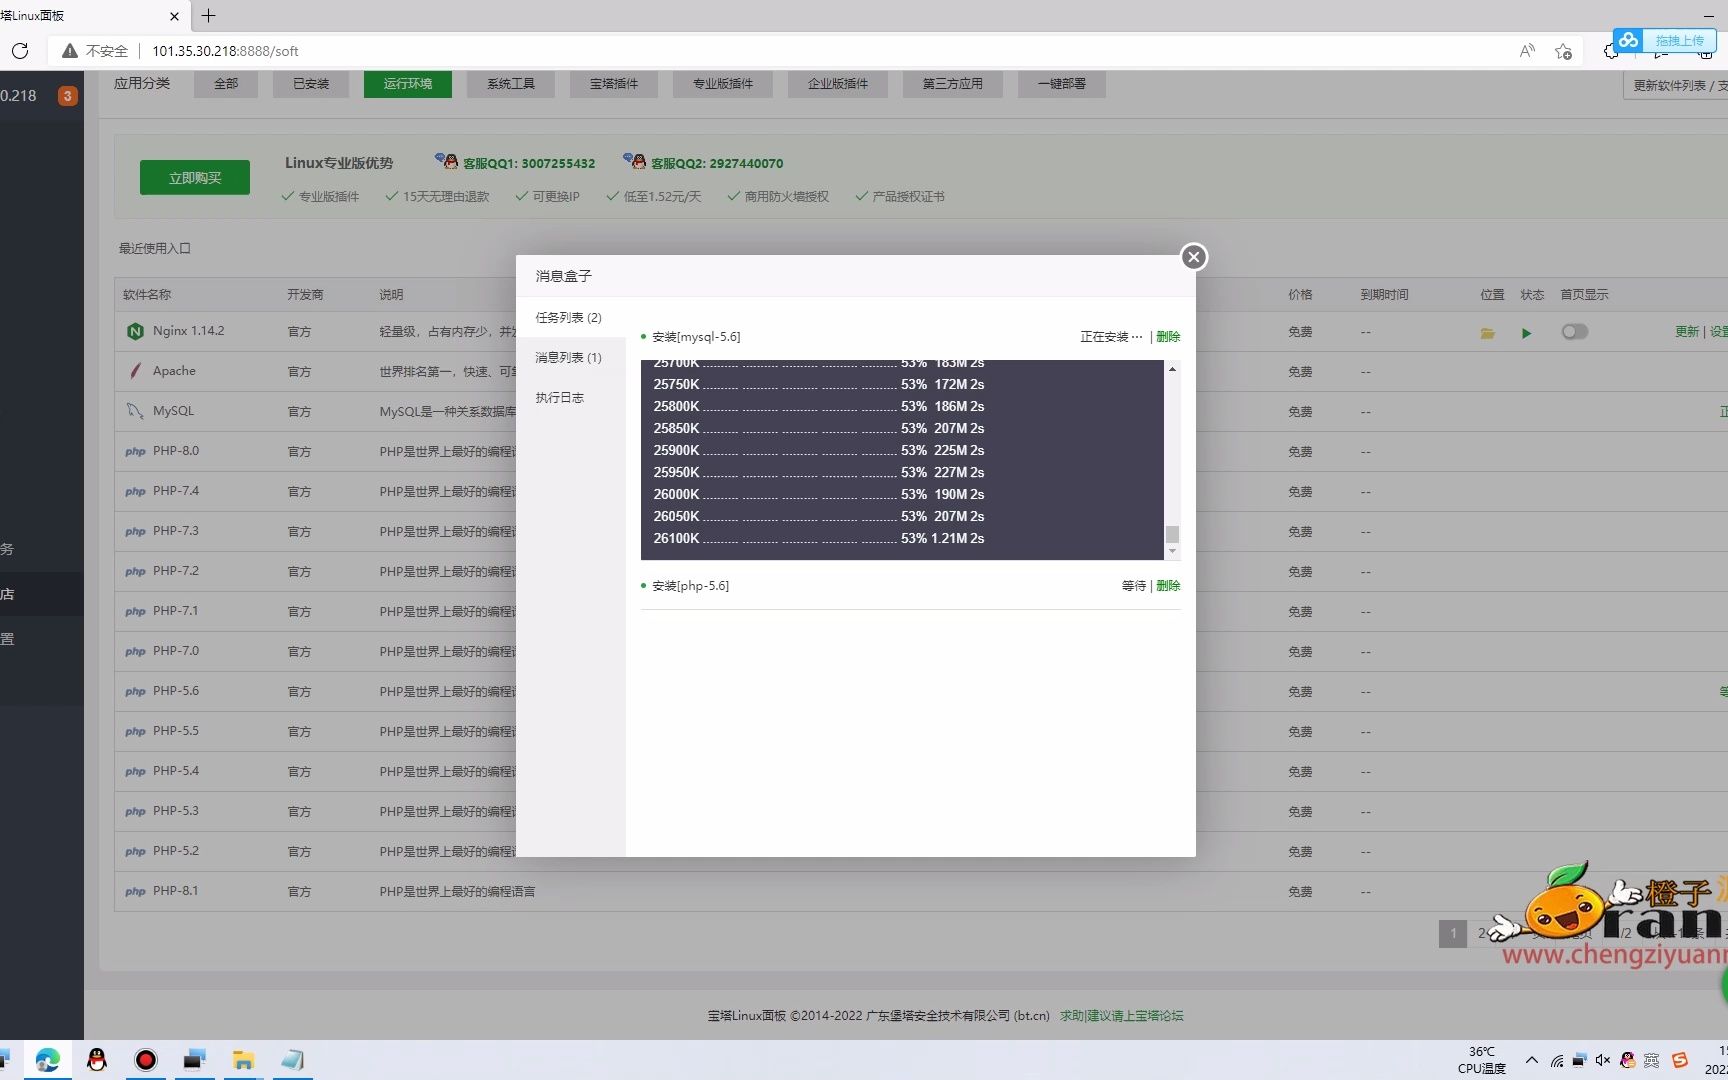The width and height of the screenshot is (1728, 1080).
Task: Click the 拖拽上传 cloud upload button
Action: 1664,41
